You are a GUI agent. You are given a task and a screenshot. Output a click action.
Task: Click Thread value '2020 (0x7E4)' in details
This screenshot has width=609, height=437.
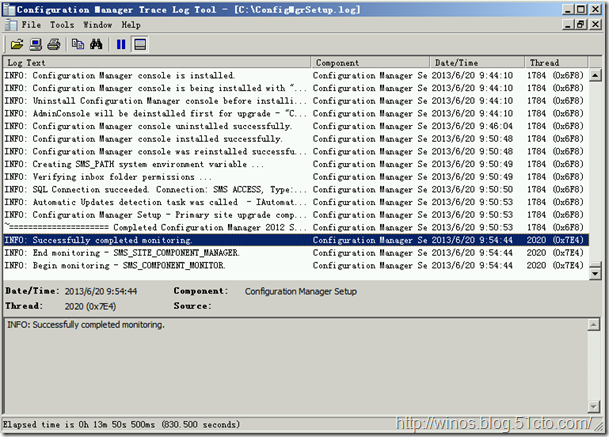[x=90, y=306]
